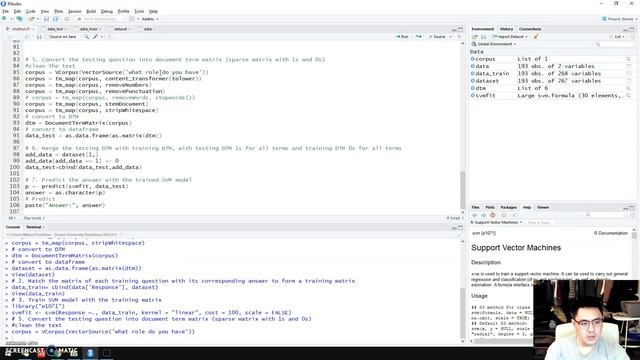Open the Source button dropdown arrow
The image size is (640, 360).
451,37
